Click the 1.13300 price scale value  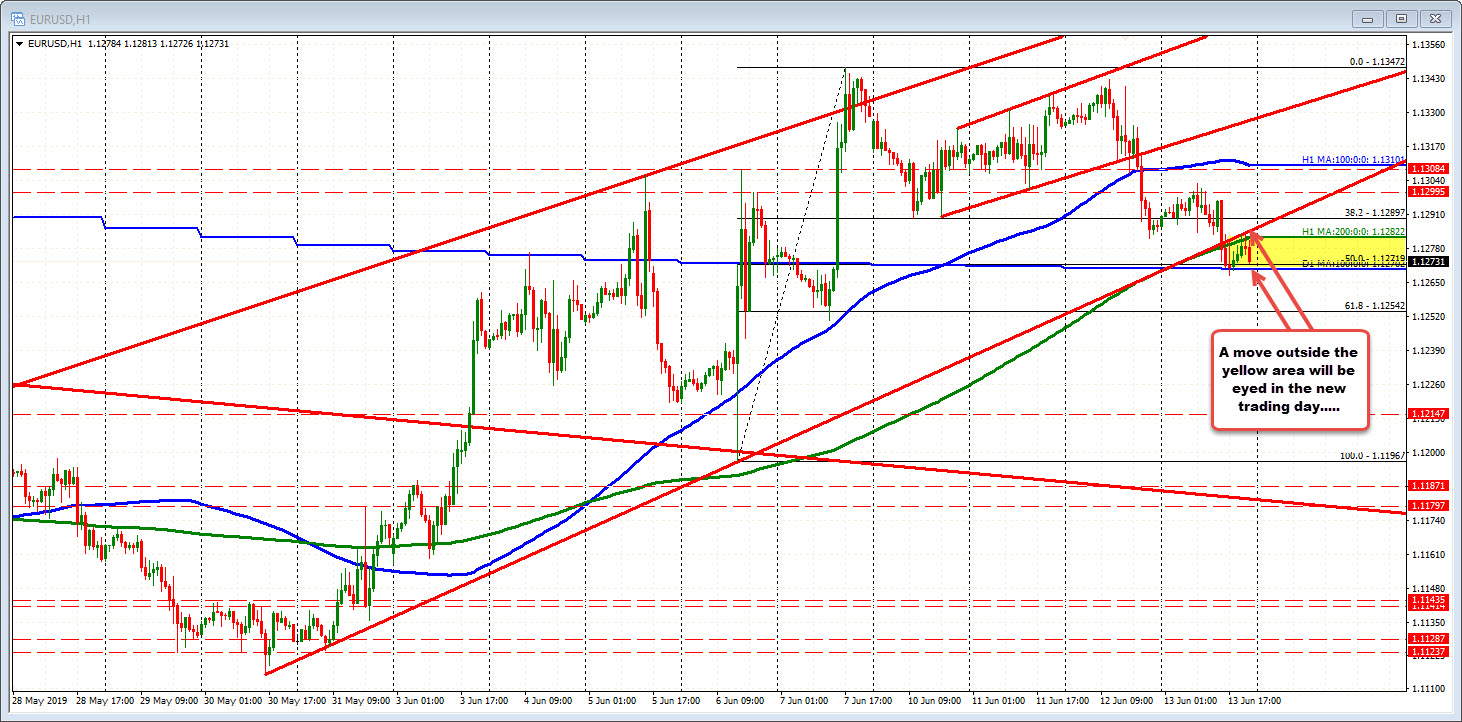(x=1428, y=112)
